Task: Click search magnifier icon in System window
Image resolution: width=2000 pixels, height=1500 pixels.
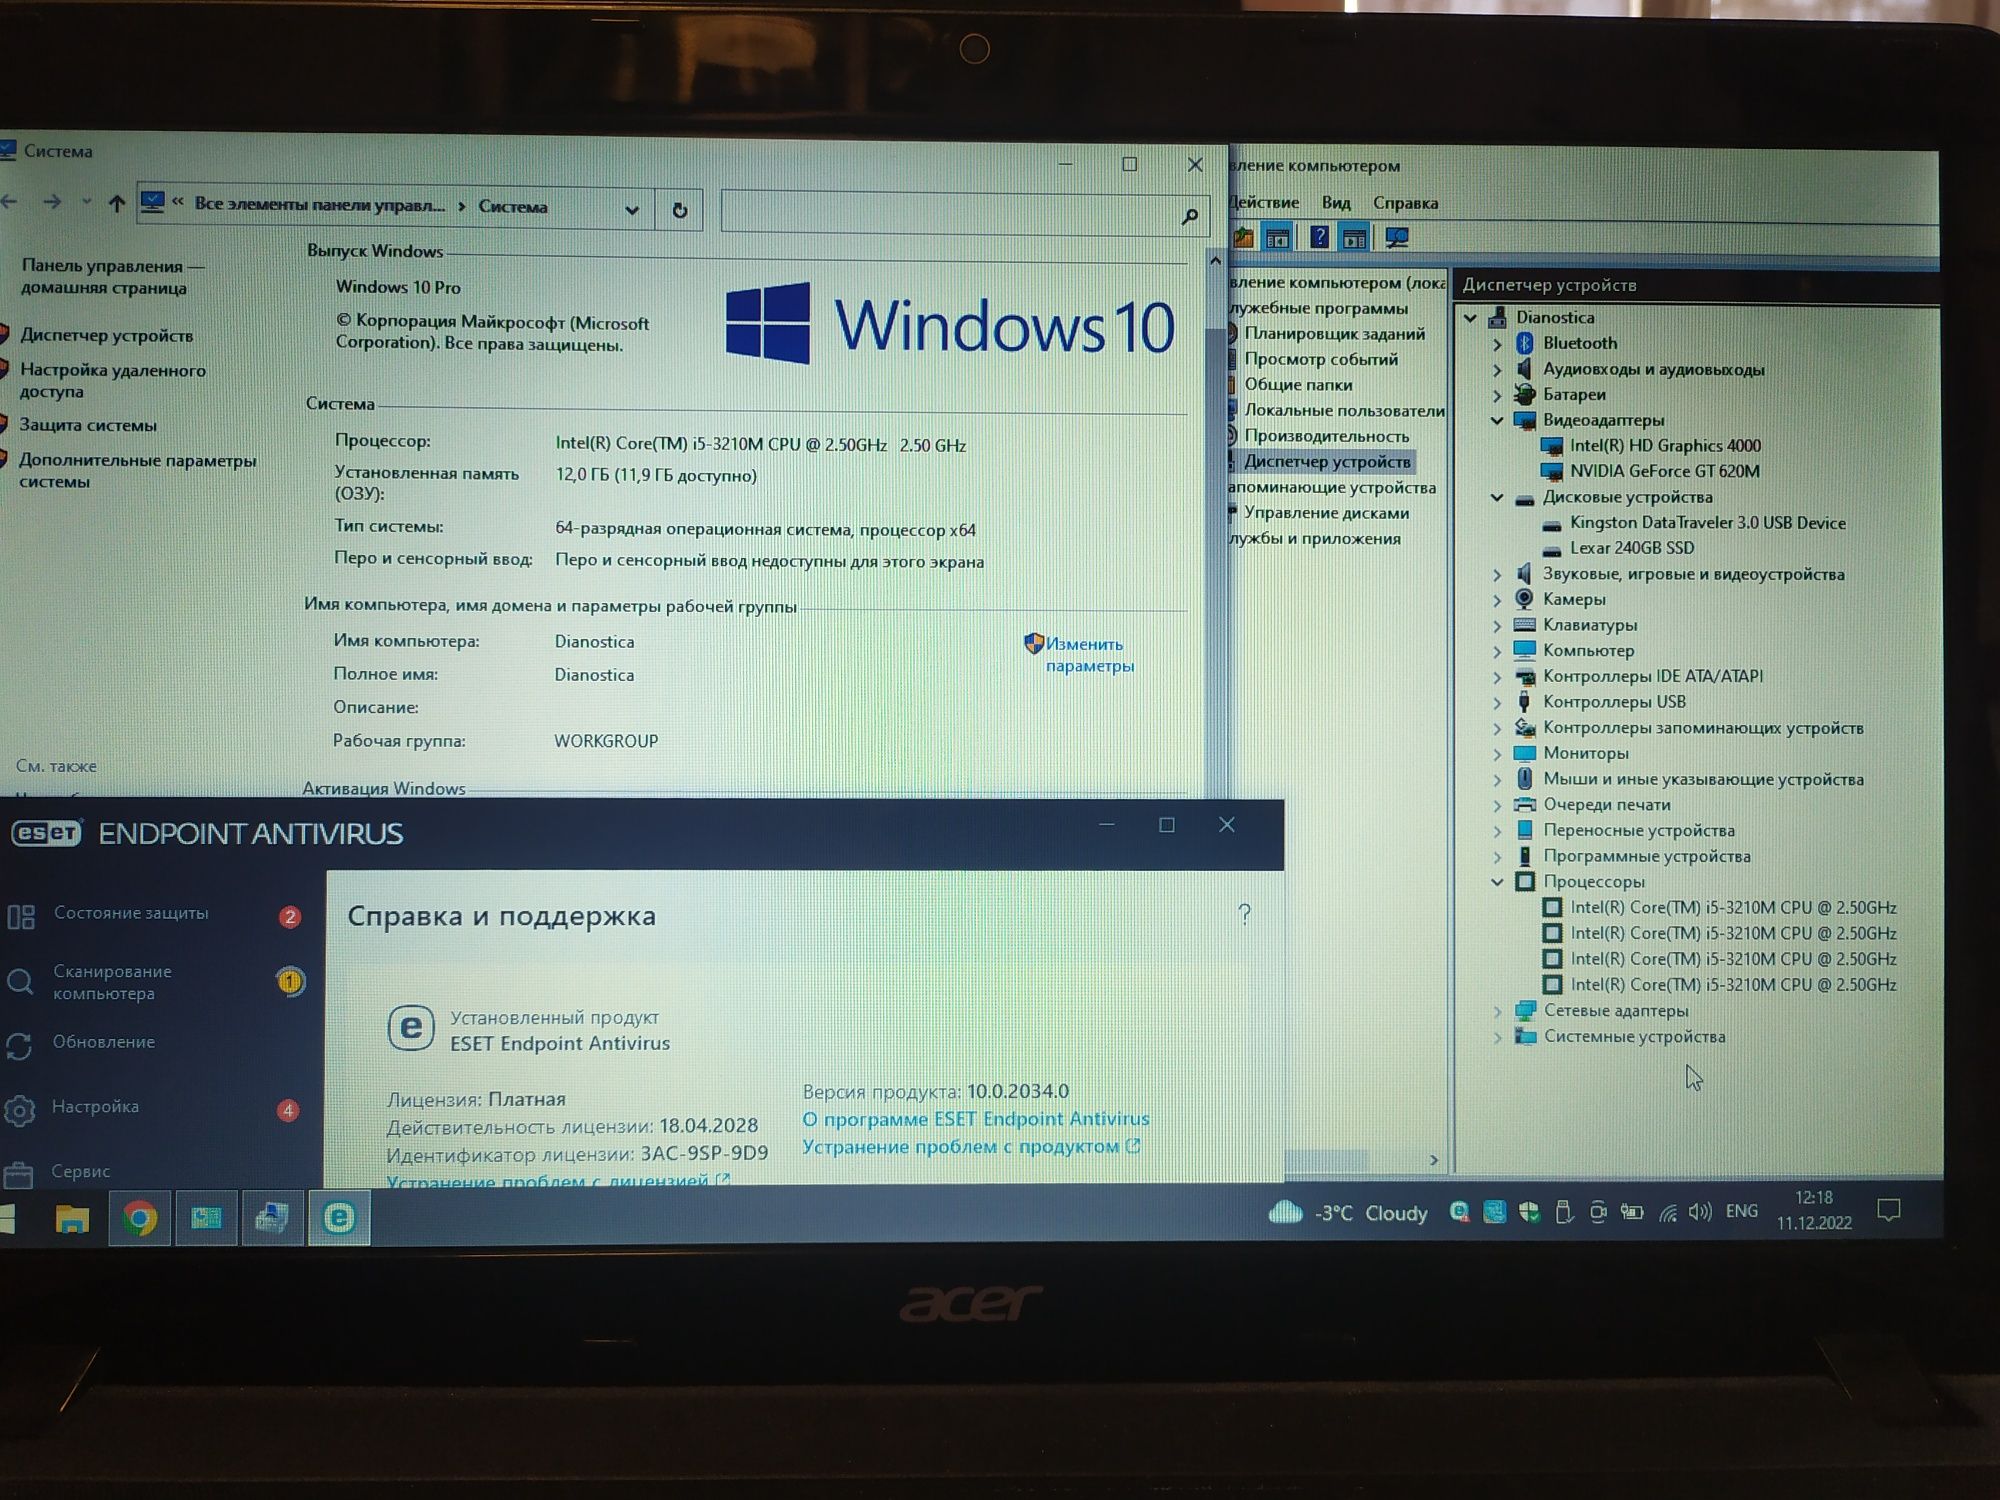Action: [1190, 216]
